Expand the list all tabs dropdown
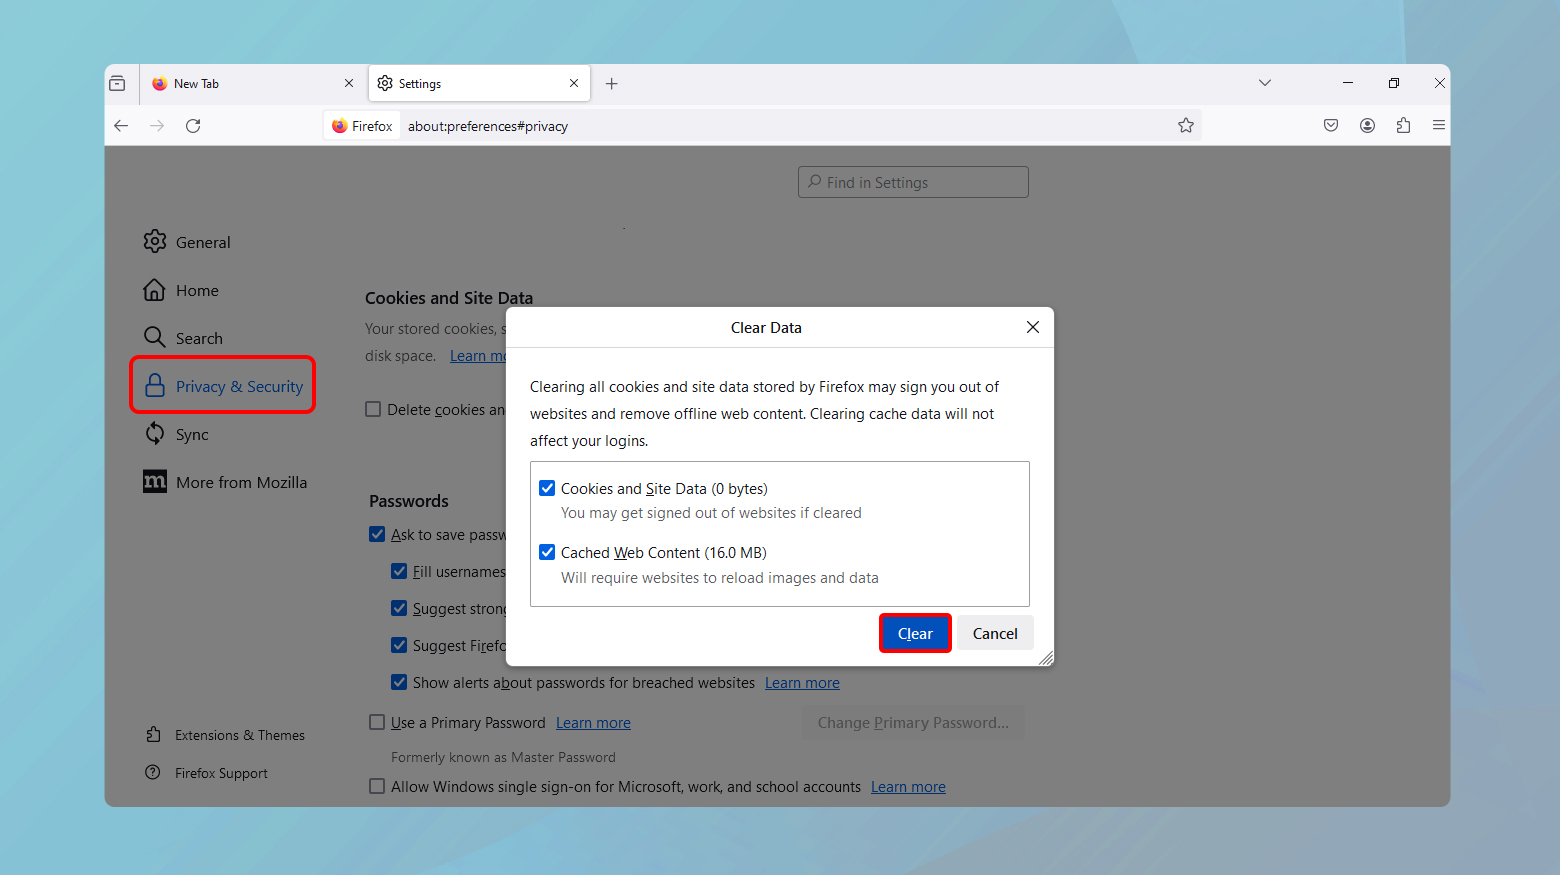This screenshot has width=1560, height=875. tap(1265, 83)
